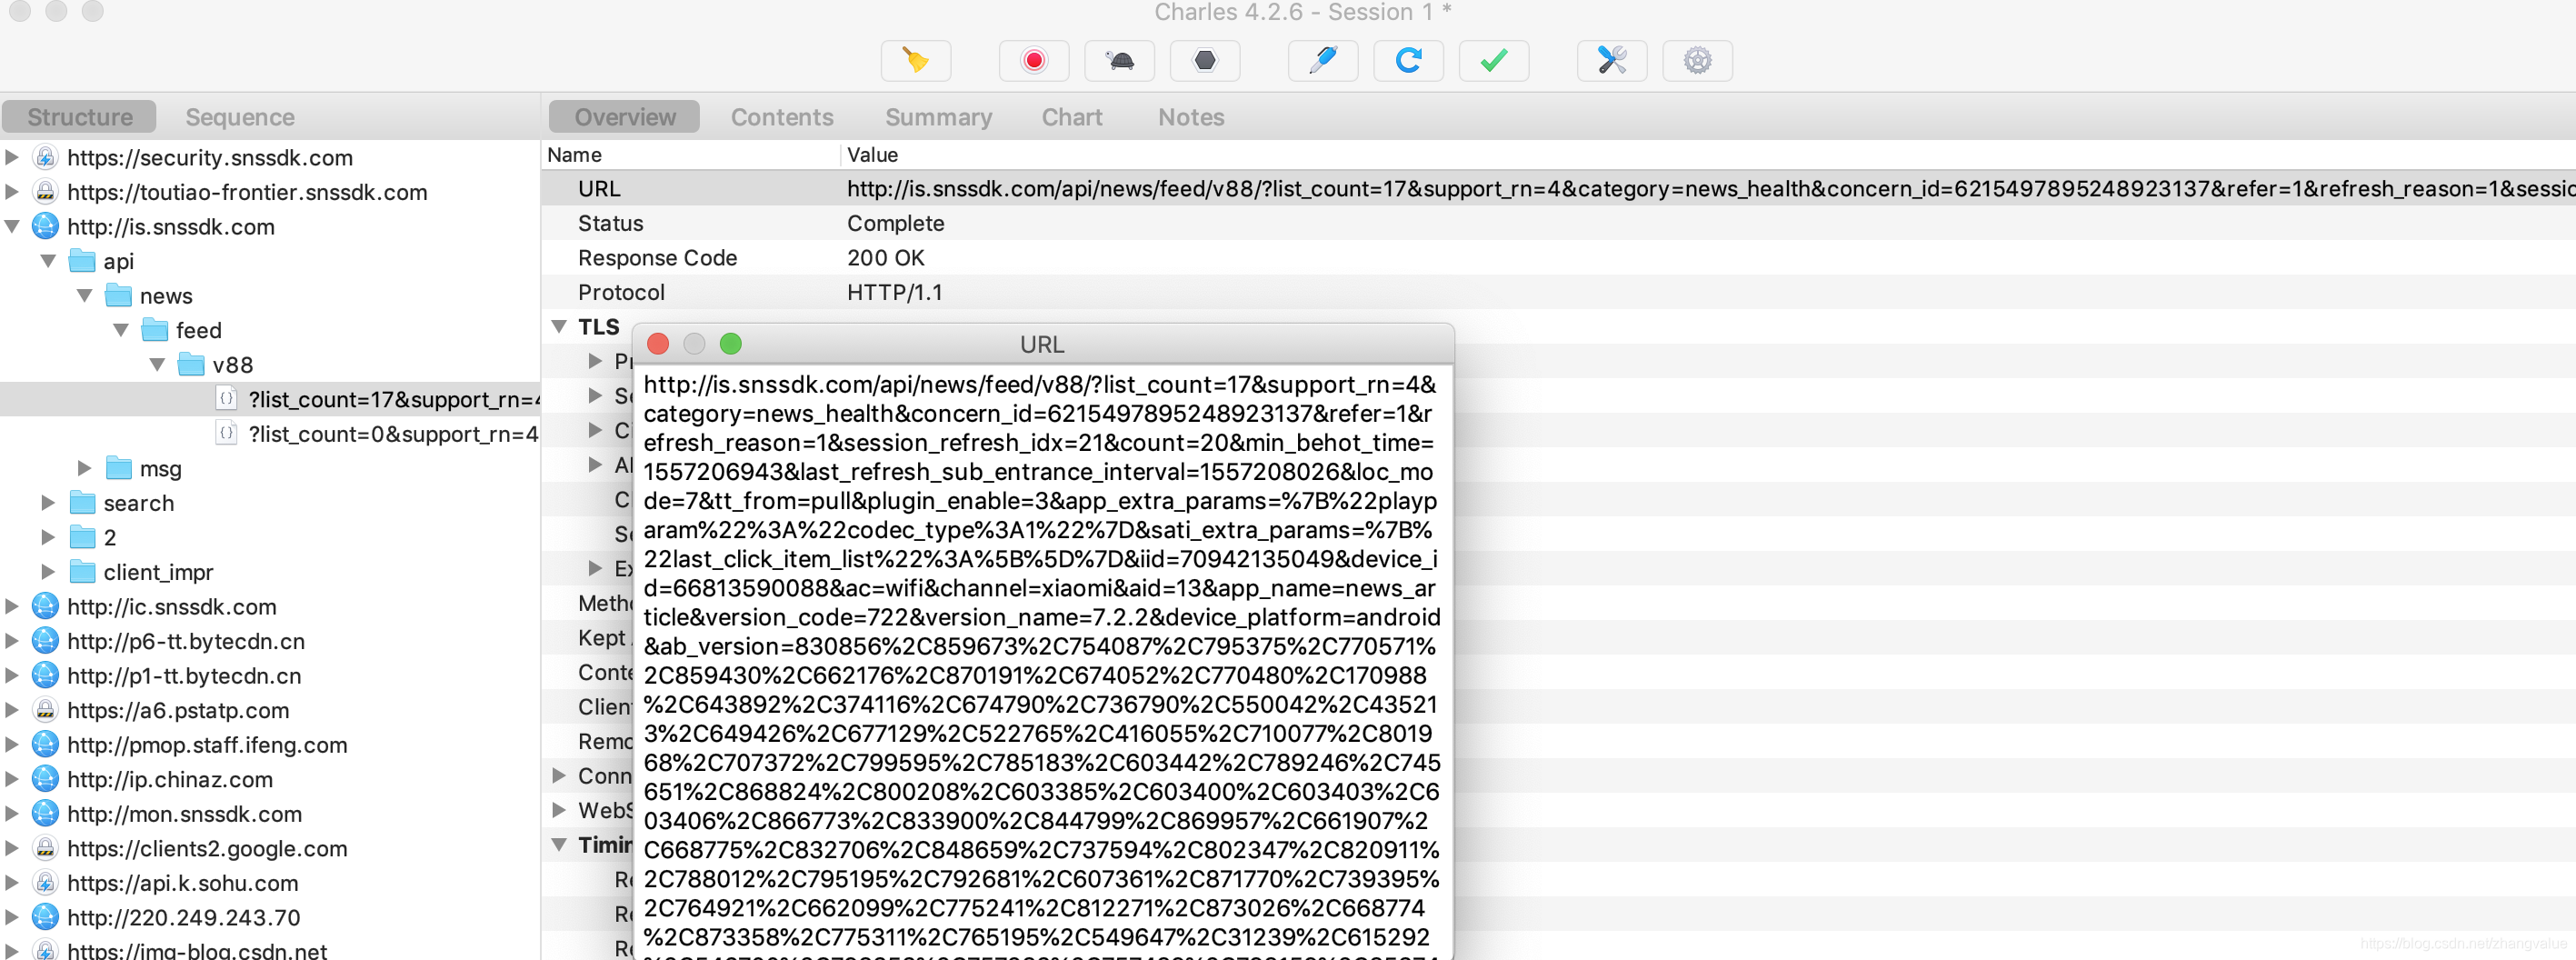The image size is (2576, 960).
Task: Toggle the hexagon Breakpoints icon
Action: point(1205,61)
